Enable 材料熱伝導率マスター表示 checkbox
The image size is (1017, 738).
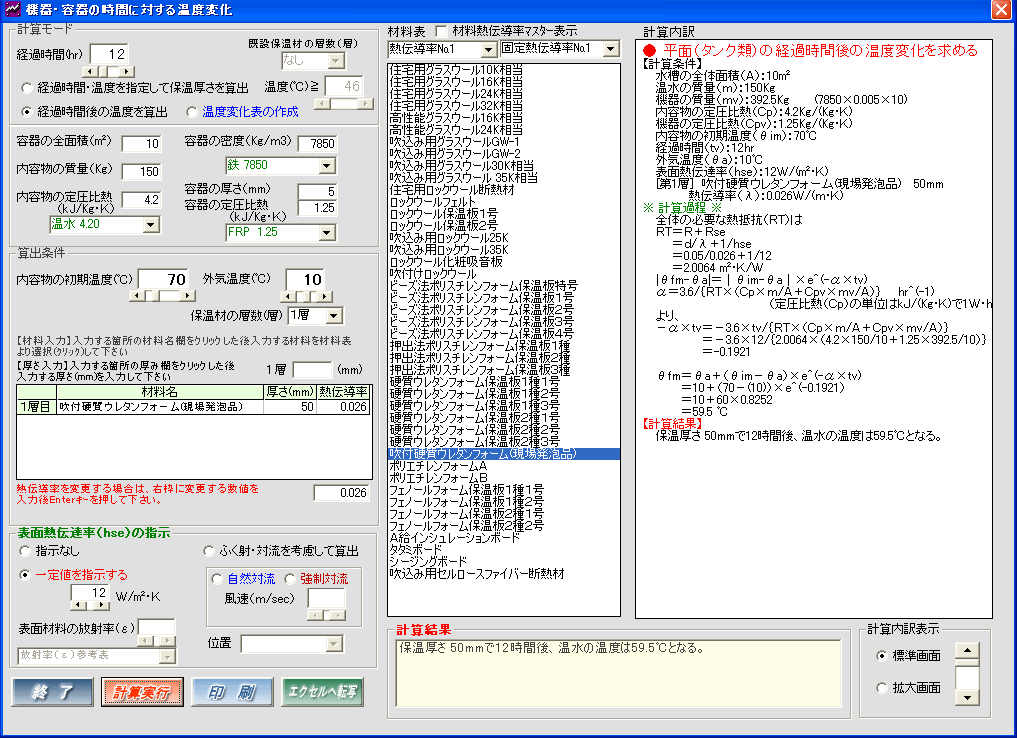442,31
